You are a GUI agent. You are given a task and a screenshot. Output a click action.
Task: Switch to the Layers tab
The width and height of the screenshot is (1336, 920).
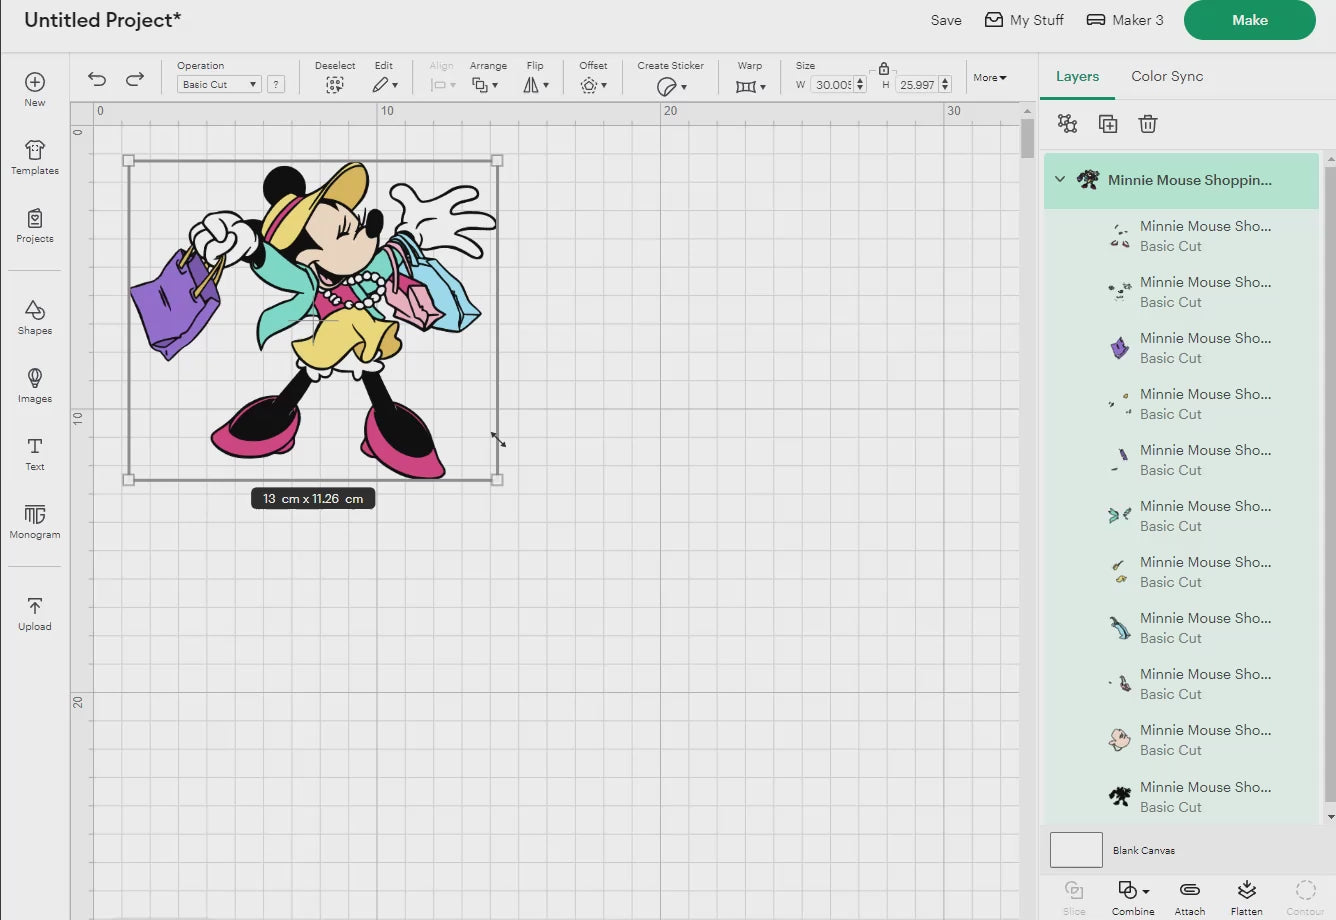[x=1077, y=76]
